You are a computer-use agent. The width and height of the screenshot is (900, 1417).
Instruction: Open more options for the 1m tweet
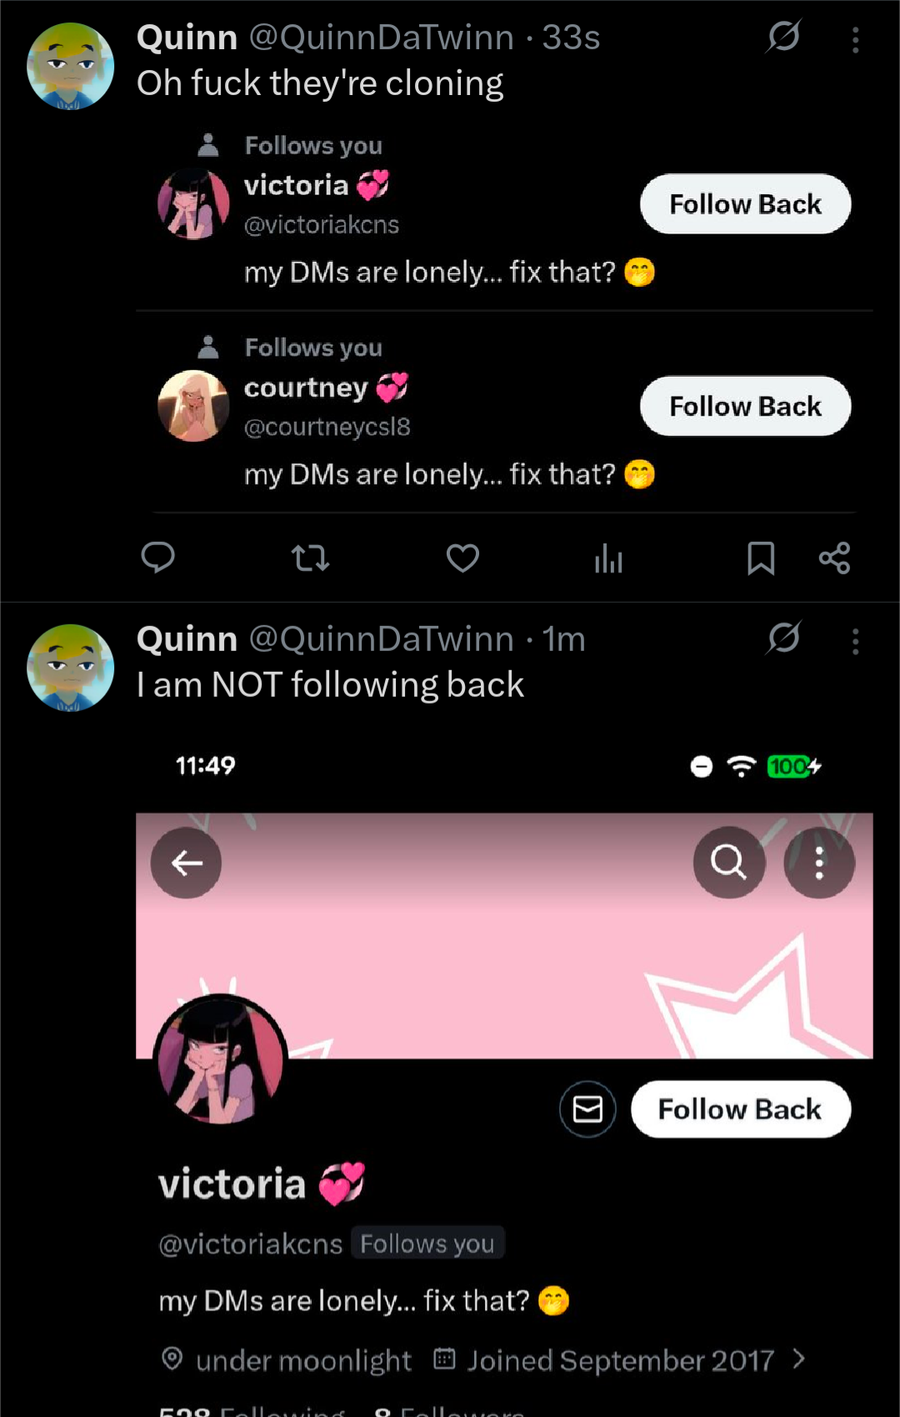coord(855,641)
